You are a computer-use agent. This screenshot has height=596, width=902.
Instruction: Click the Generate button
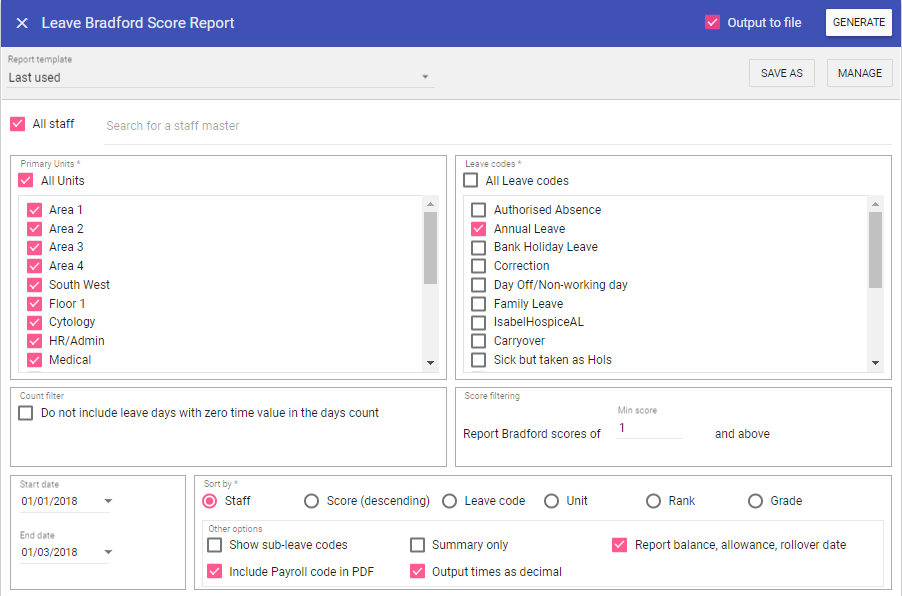coord(858,23)
